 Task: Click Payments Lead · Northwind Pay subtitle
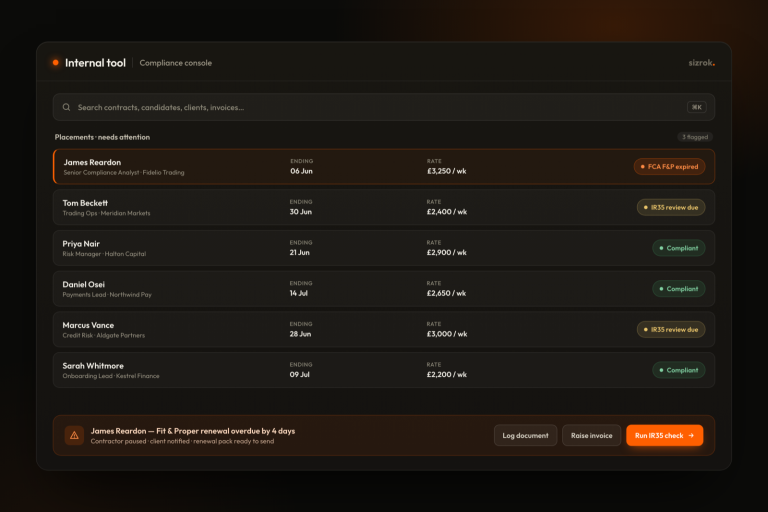107,294
